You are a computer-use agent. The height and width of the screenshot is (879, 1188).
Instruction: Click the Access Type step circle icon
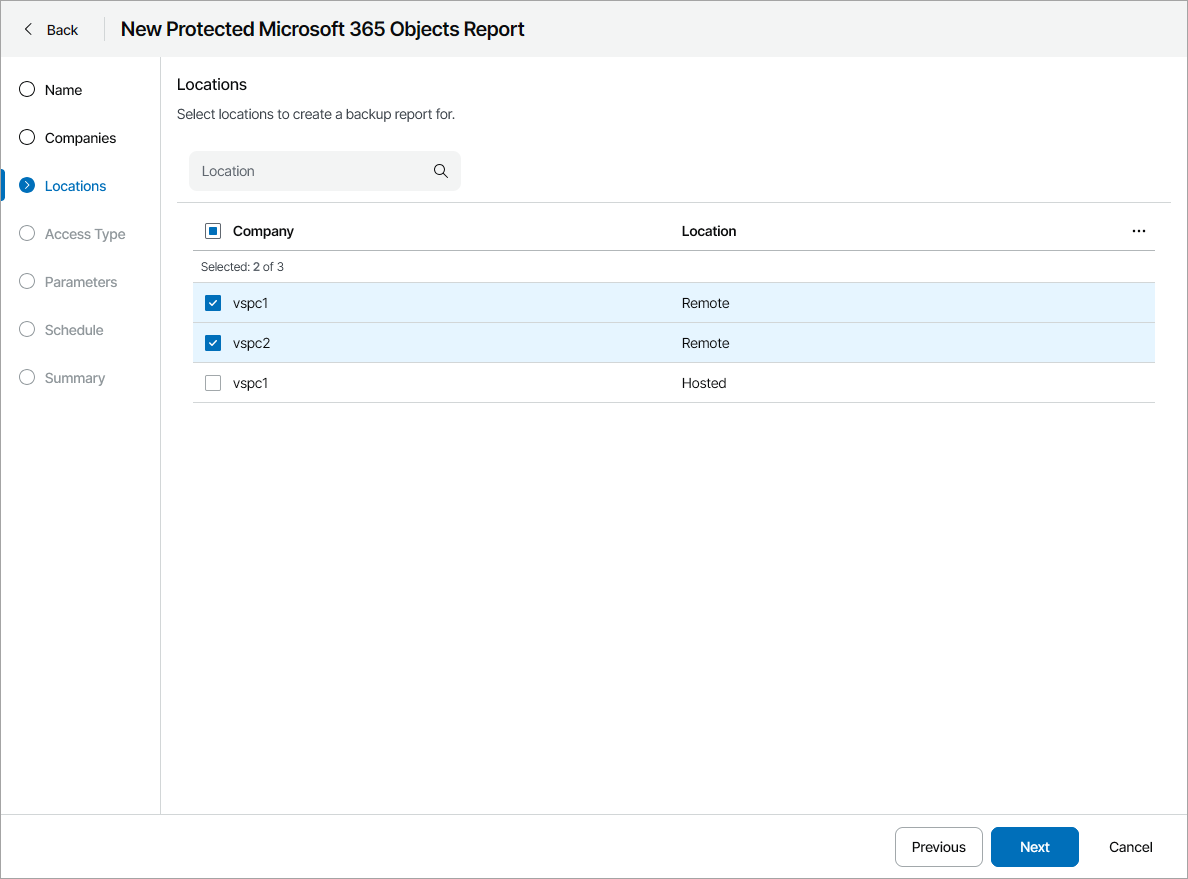27,234
